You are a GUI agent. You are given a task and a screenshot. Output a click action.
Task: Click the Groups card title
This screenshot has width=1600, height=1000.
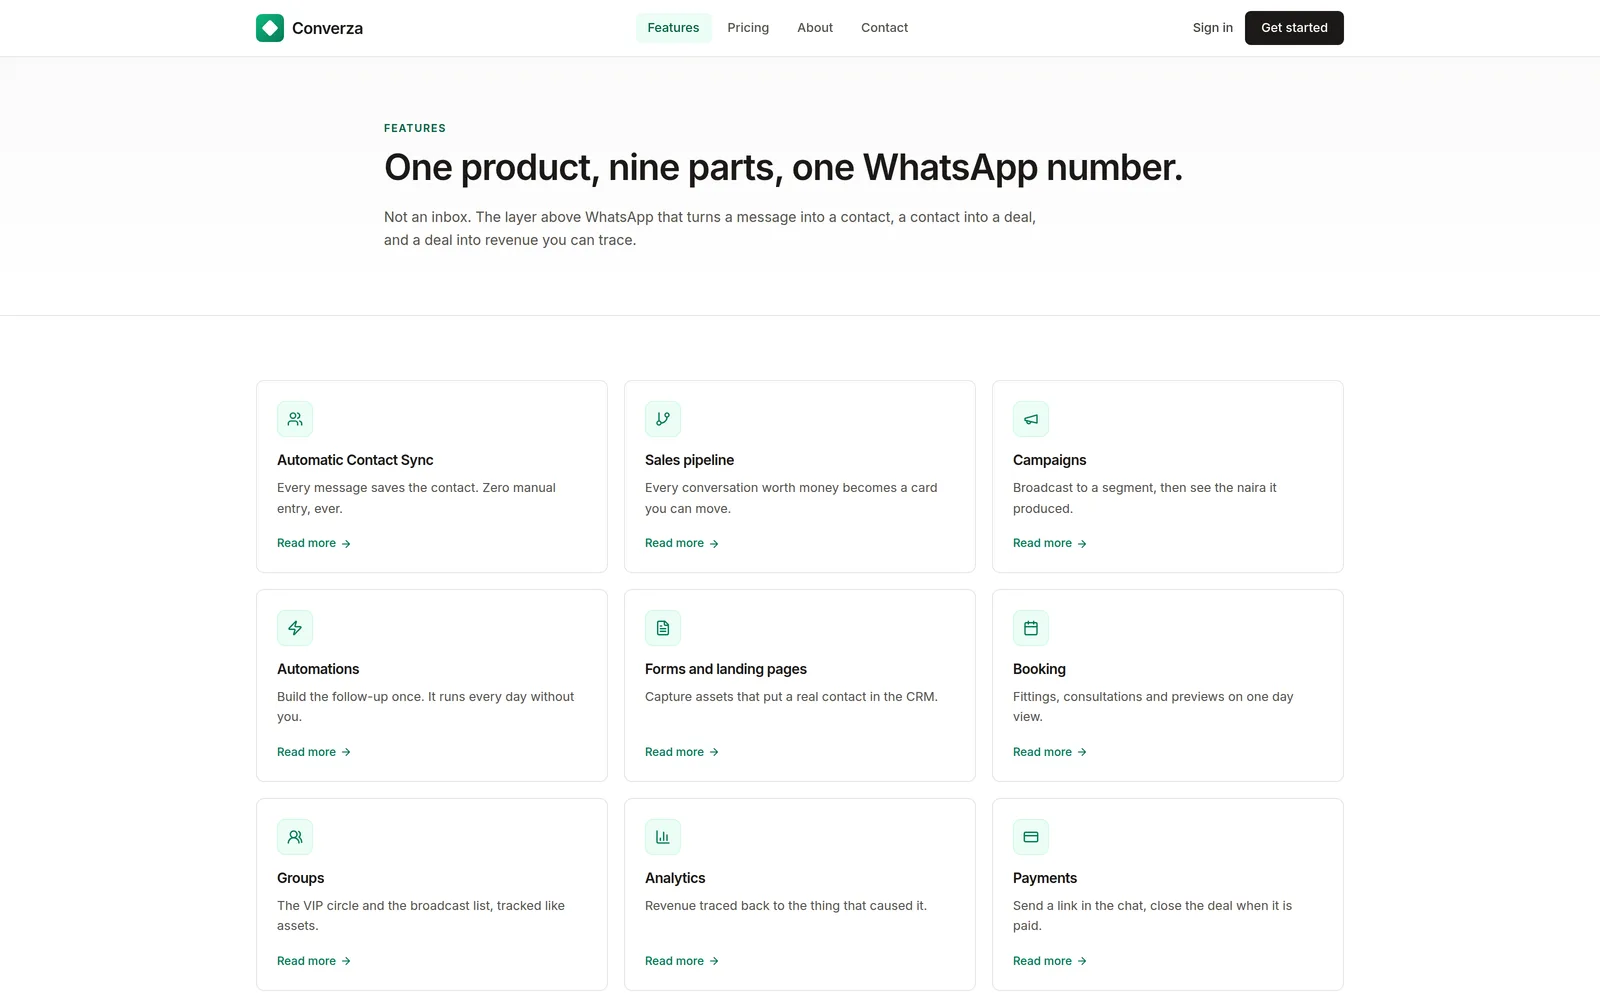(300, 878)
